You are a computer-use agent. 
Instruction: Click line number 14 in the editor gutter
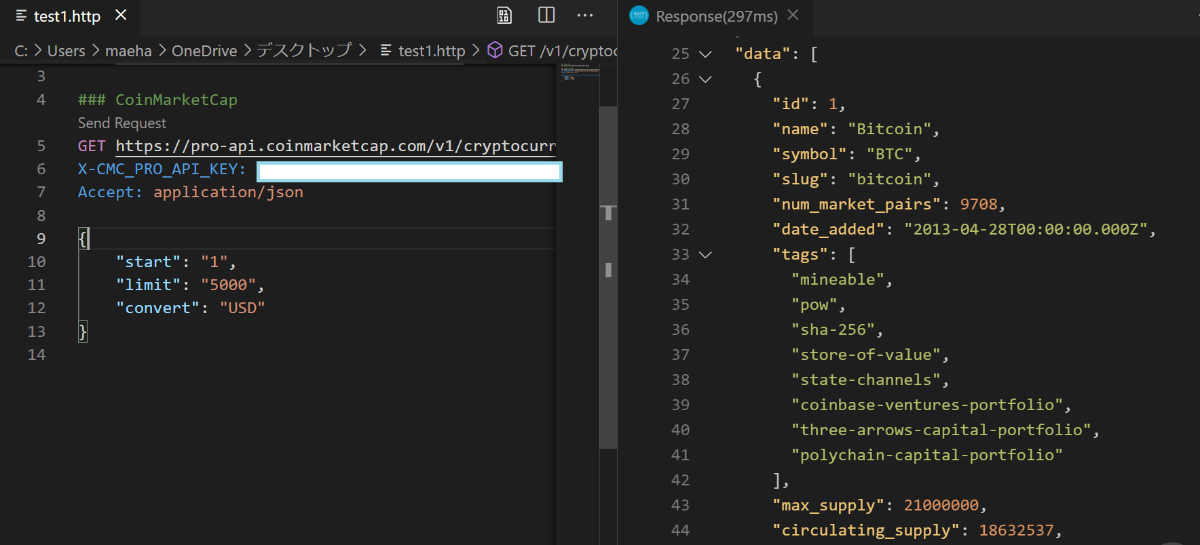tap(37, 354)
